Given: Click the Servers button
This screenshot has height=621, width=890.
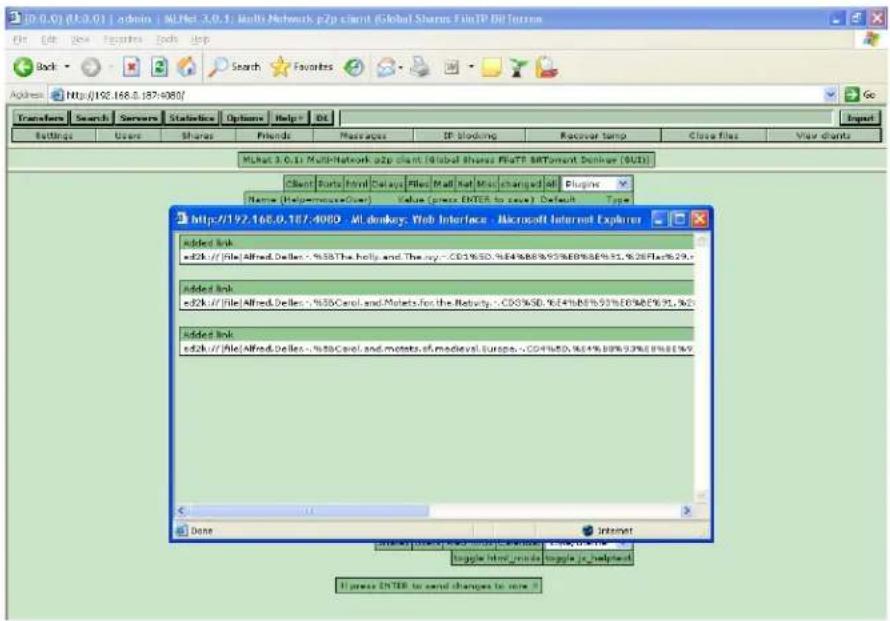Looking at the screenshot, I should (138, 118).
